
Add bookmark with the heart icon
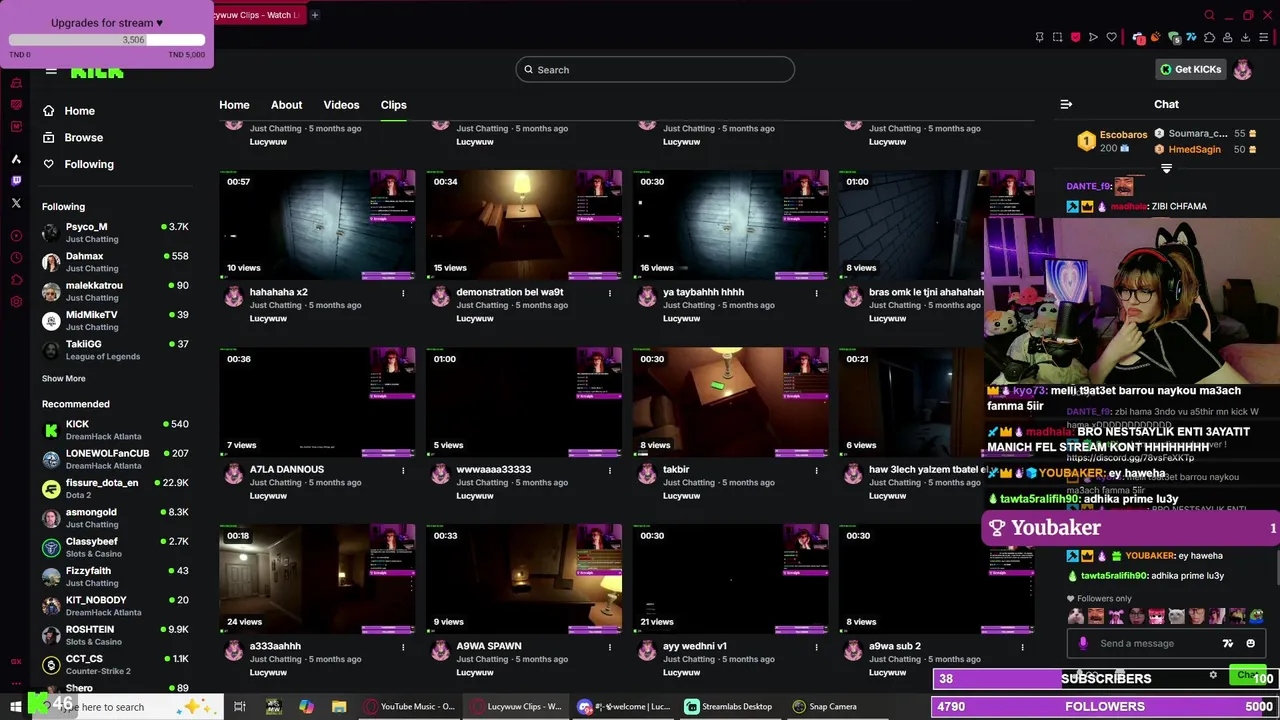coord(1112,37)
